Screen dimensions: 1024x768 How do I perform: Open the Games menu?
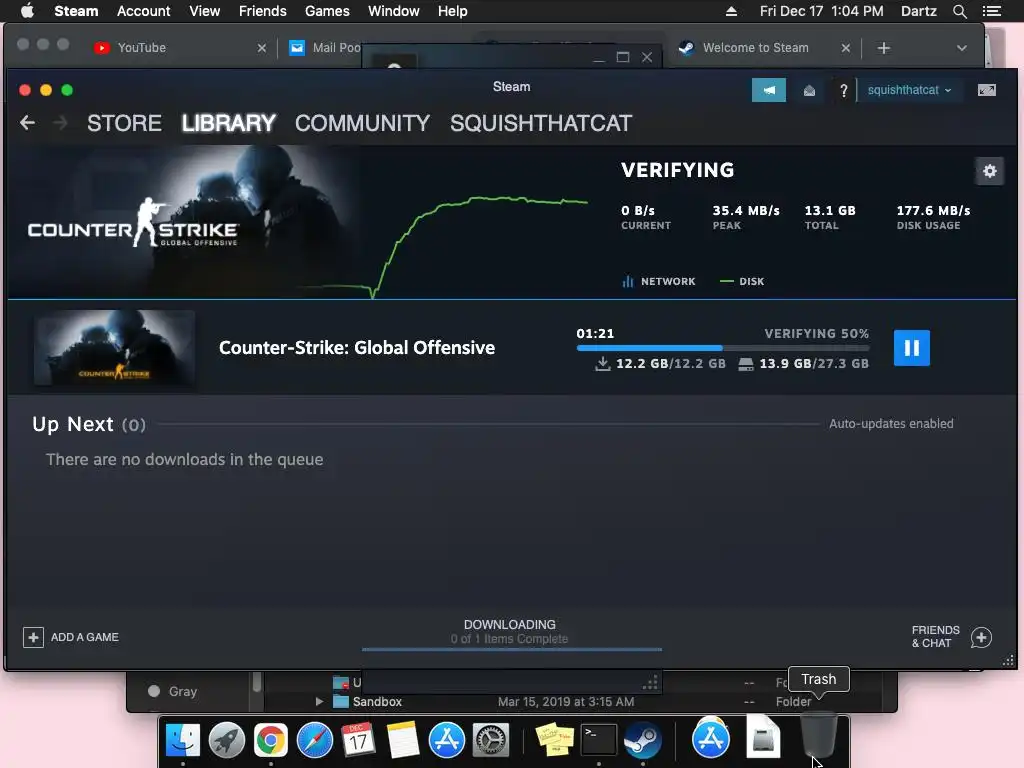coord(327,11)
